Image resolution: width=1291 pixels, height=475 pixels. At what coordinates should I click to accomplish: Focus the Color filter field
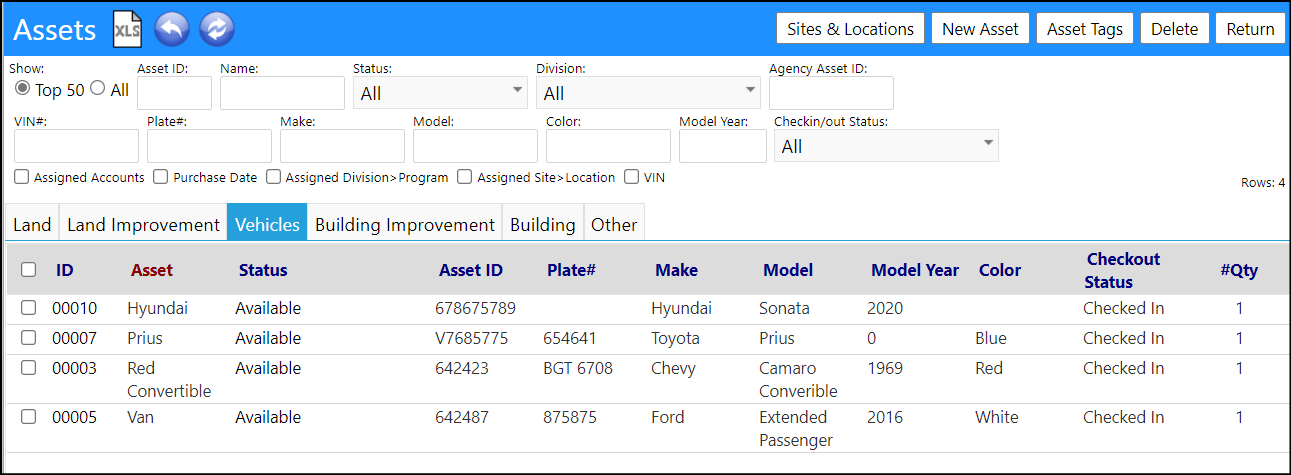[608, 146]
